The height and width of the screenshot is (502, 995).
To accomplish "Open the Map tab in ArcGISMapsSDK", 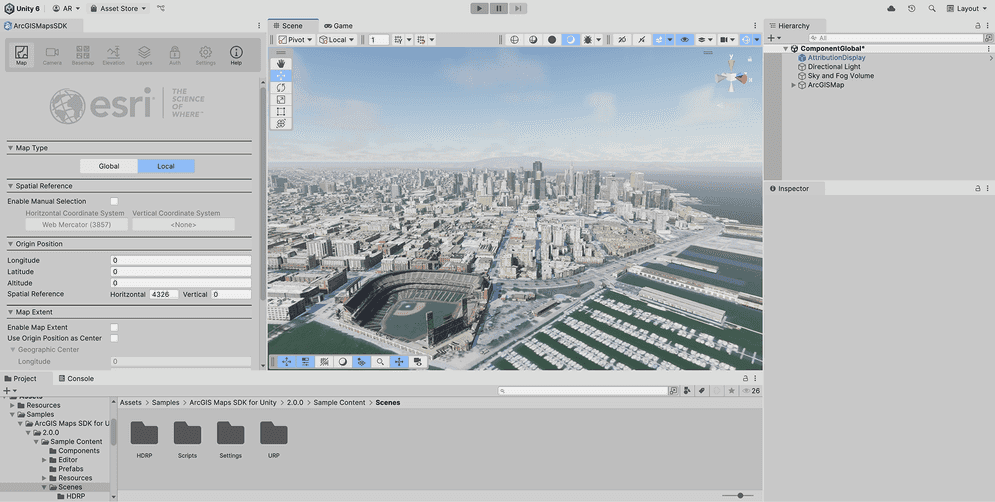I will 21,55.
